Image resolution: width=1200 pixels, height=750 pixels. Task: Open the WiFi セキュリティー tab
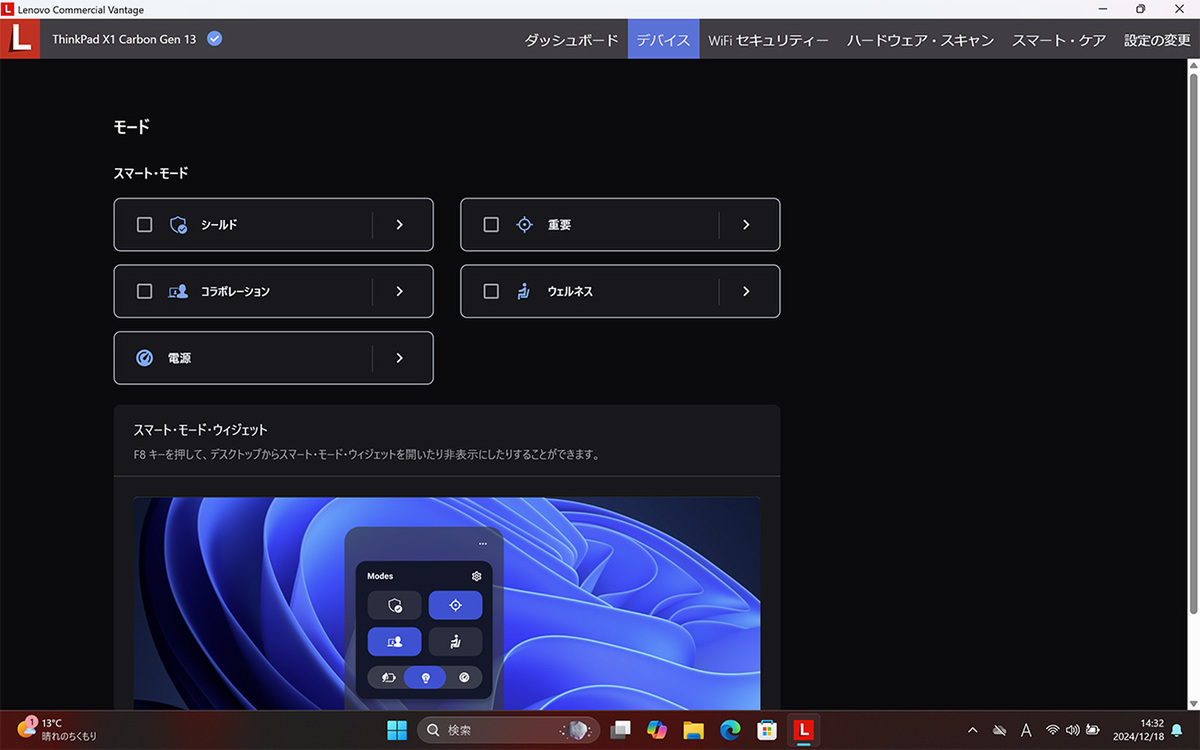click(768, 41)
